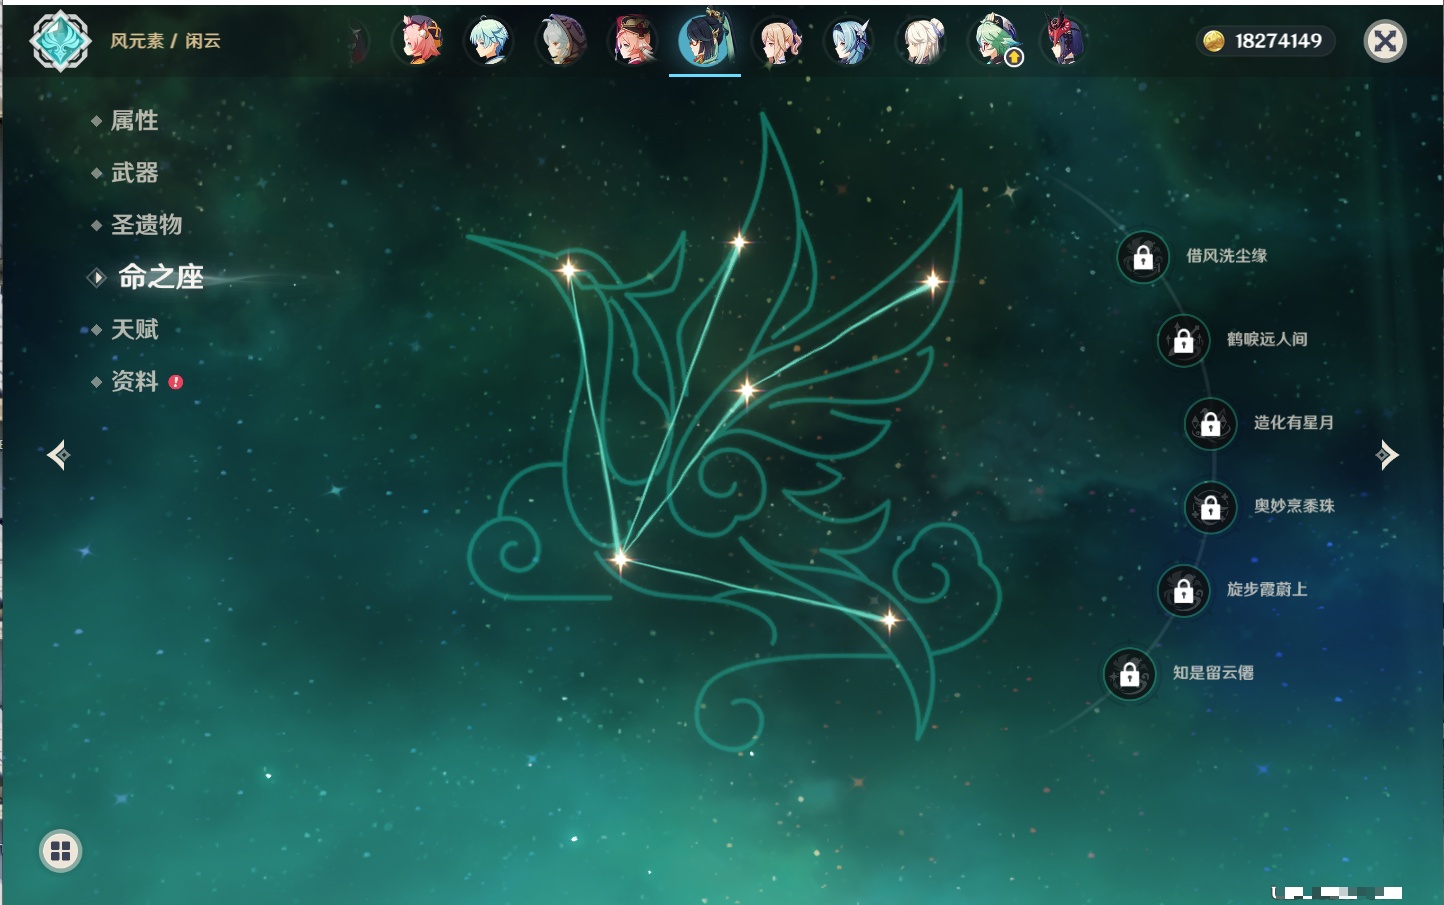Click the 借风洗尘缘 constellation label
The height and width of the screenshot is (905, 1444).
click(1226, 256)
